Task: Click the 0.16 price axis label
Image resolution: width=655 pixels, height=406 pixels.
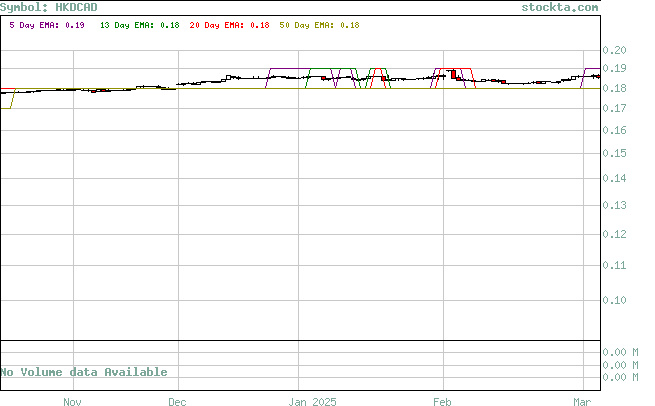Action: 614,130
